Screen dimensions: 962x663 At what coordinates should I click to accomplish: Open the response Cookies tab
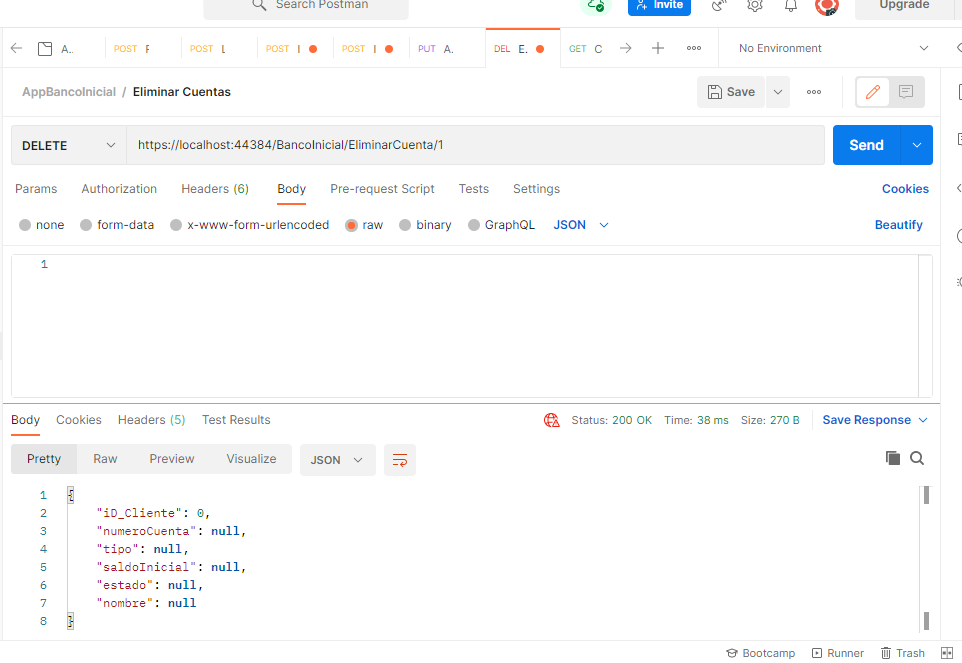click(x=79, y=420)
